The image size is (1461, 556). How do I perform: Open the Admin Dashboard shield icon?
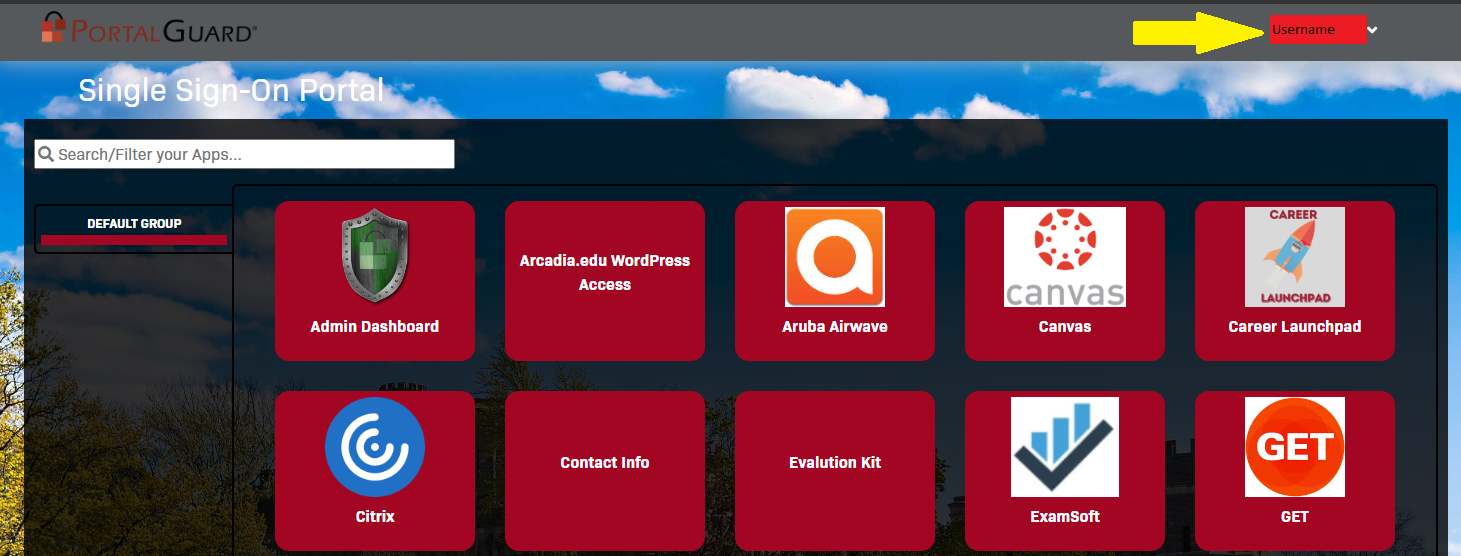tap(375, 256)
